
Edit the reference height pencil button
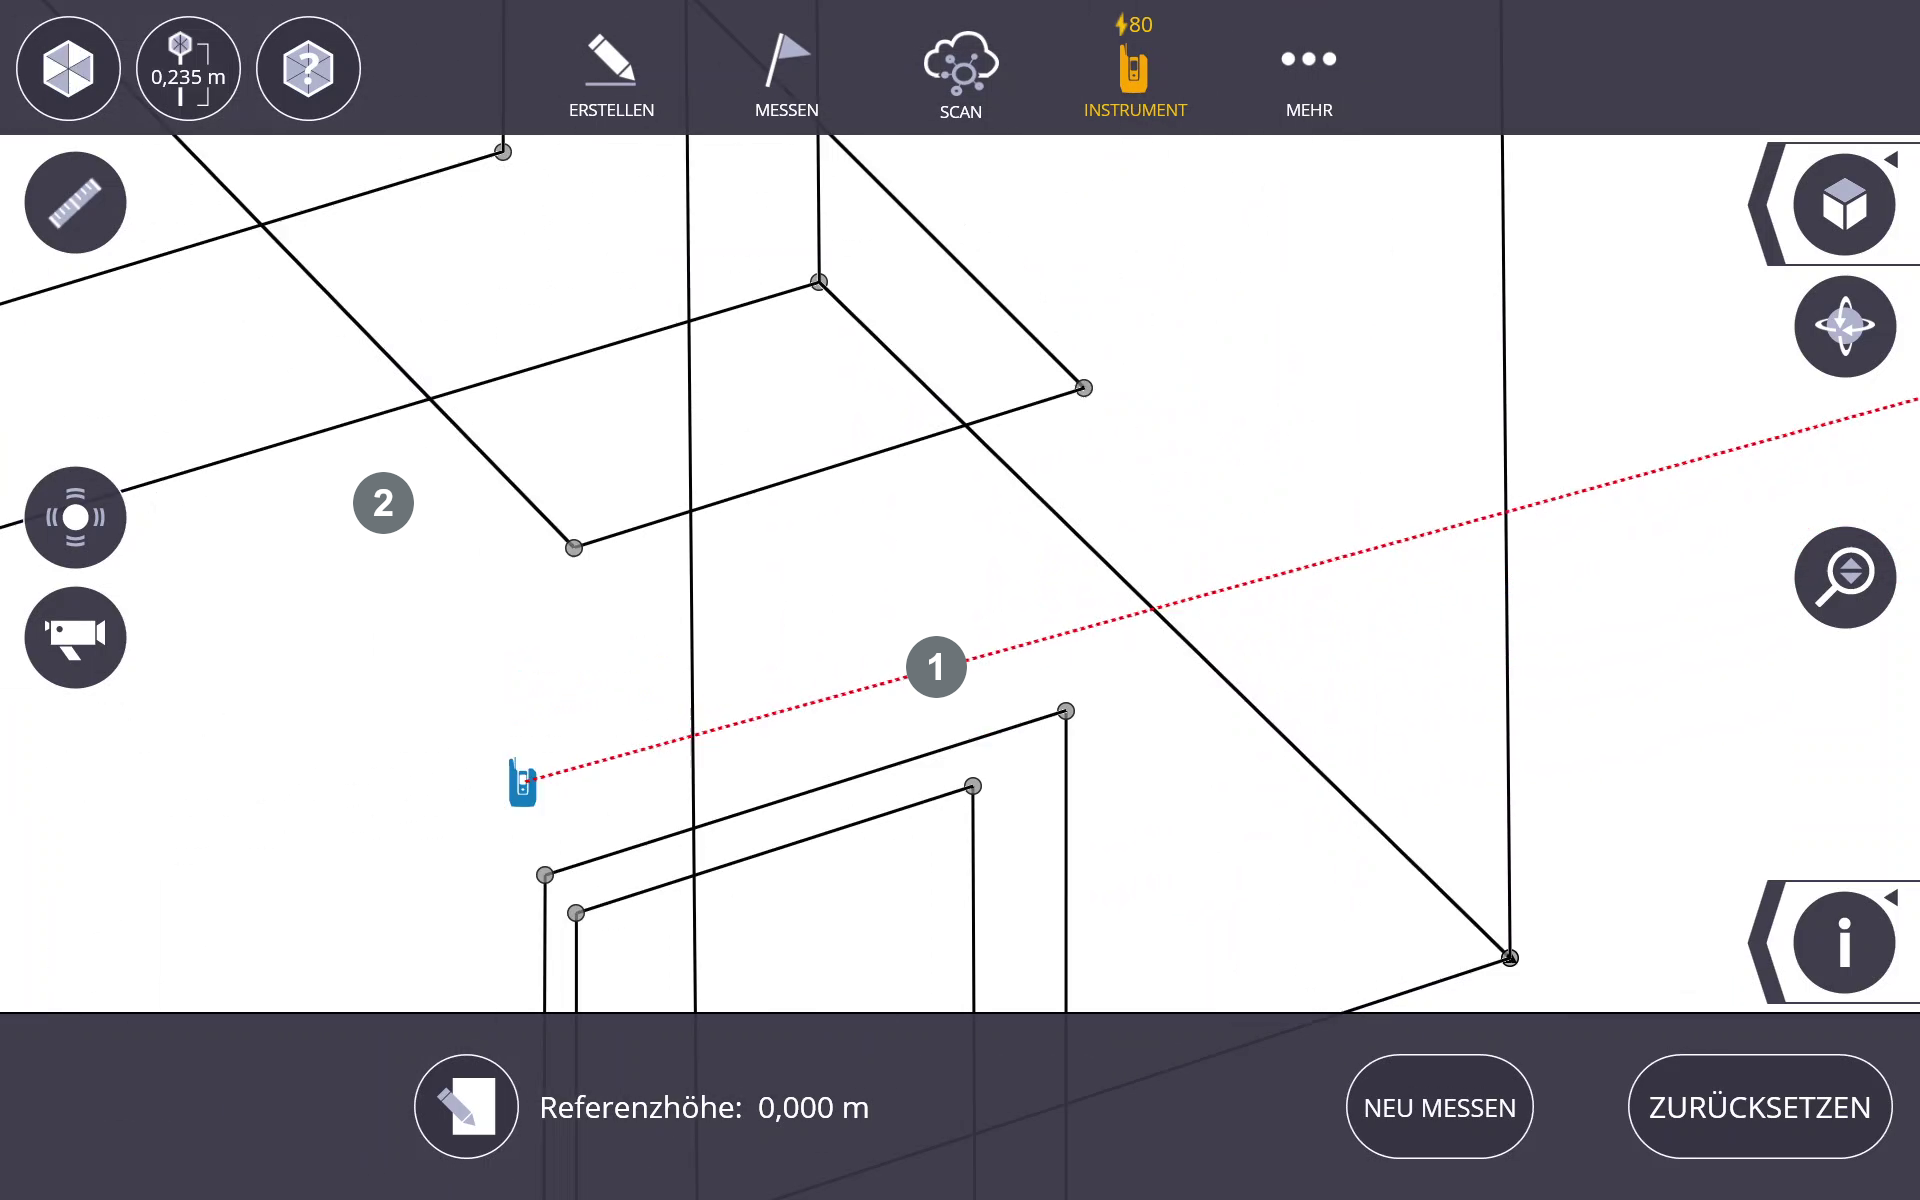pyautogui.click(x=466, y=1106)
